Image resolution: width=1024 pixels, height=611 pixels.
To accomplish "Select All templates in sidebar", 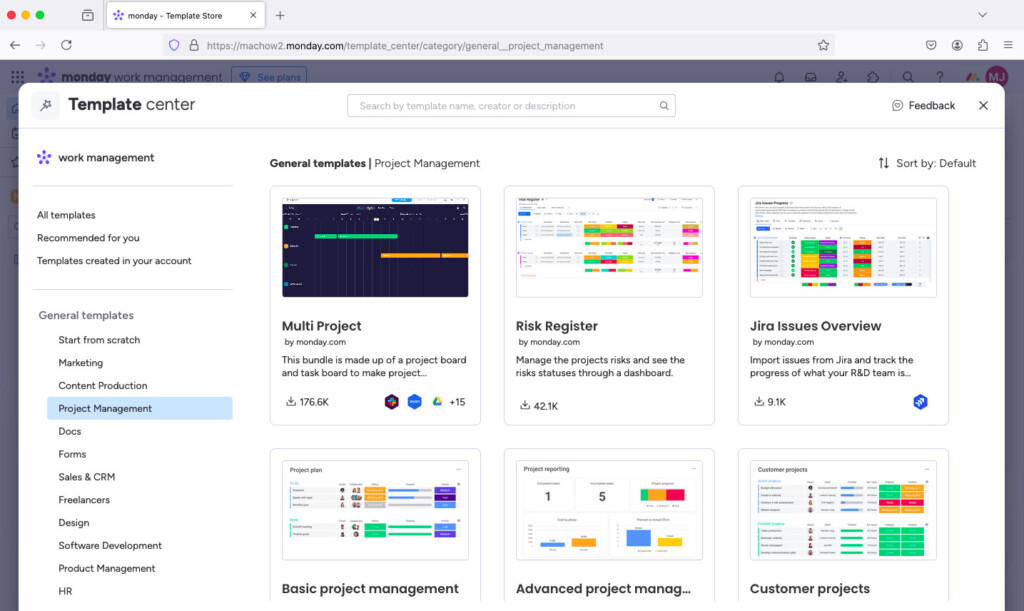I will (66, 215).
